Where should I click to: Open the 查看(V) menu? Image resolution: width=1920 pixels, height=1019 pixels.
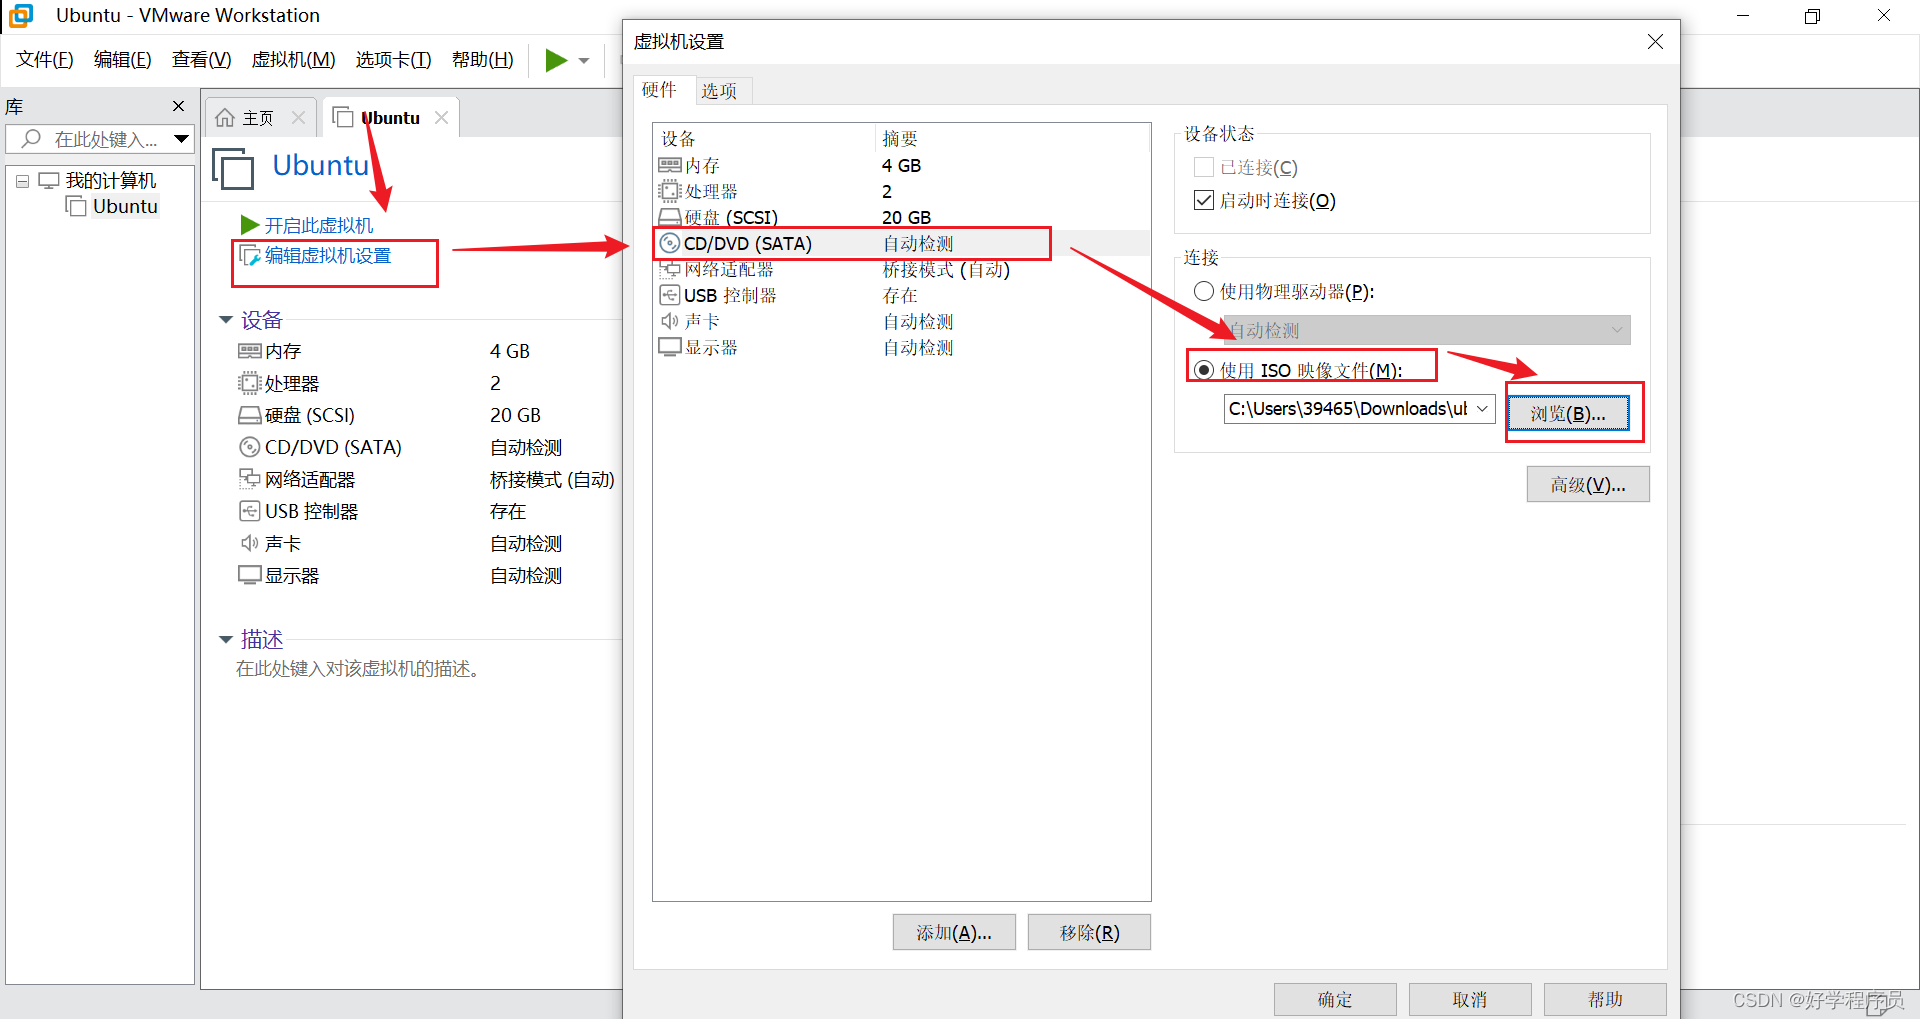click(201, 60)
